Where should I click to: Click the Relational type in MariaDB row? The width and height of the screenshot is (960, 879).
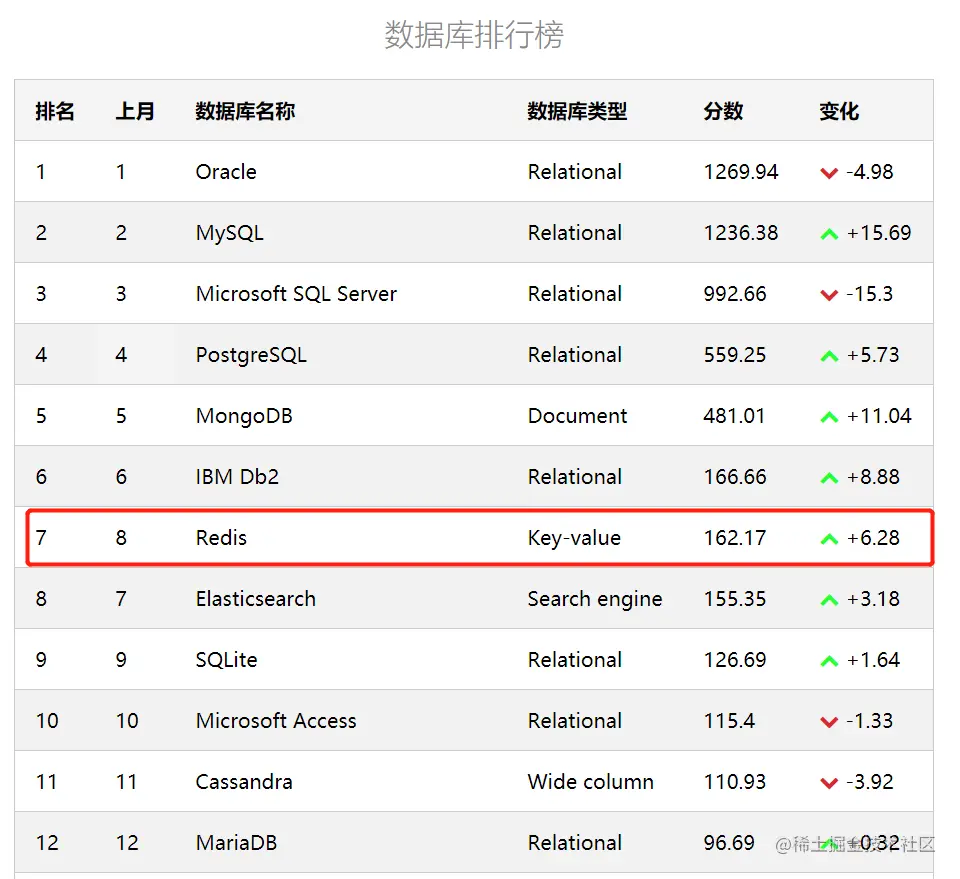[x=575, y=843]
